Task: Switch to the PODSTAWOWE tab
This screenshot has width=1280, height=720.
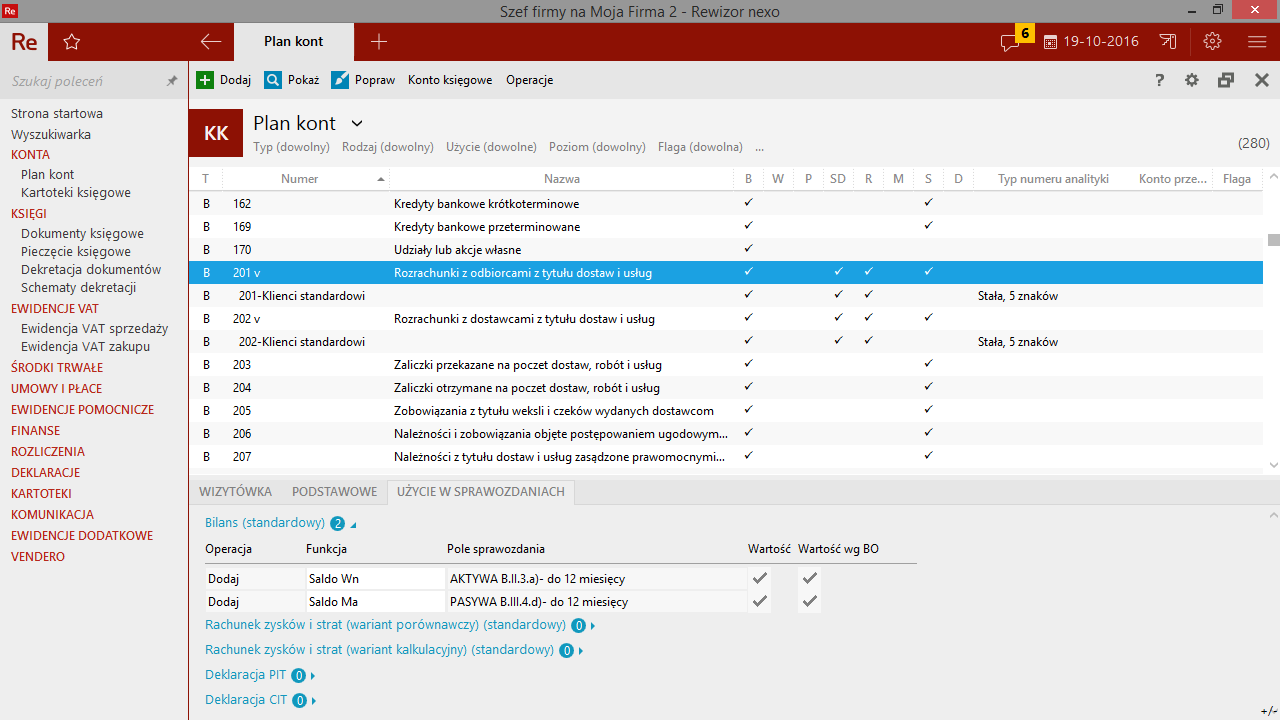Action: [334, 492]
